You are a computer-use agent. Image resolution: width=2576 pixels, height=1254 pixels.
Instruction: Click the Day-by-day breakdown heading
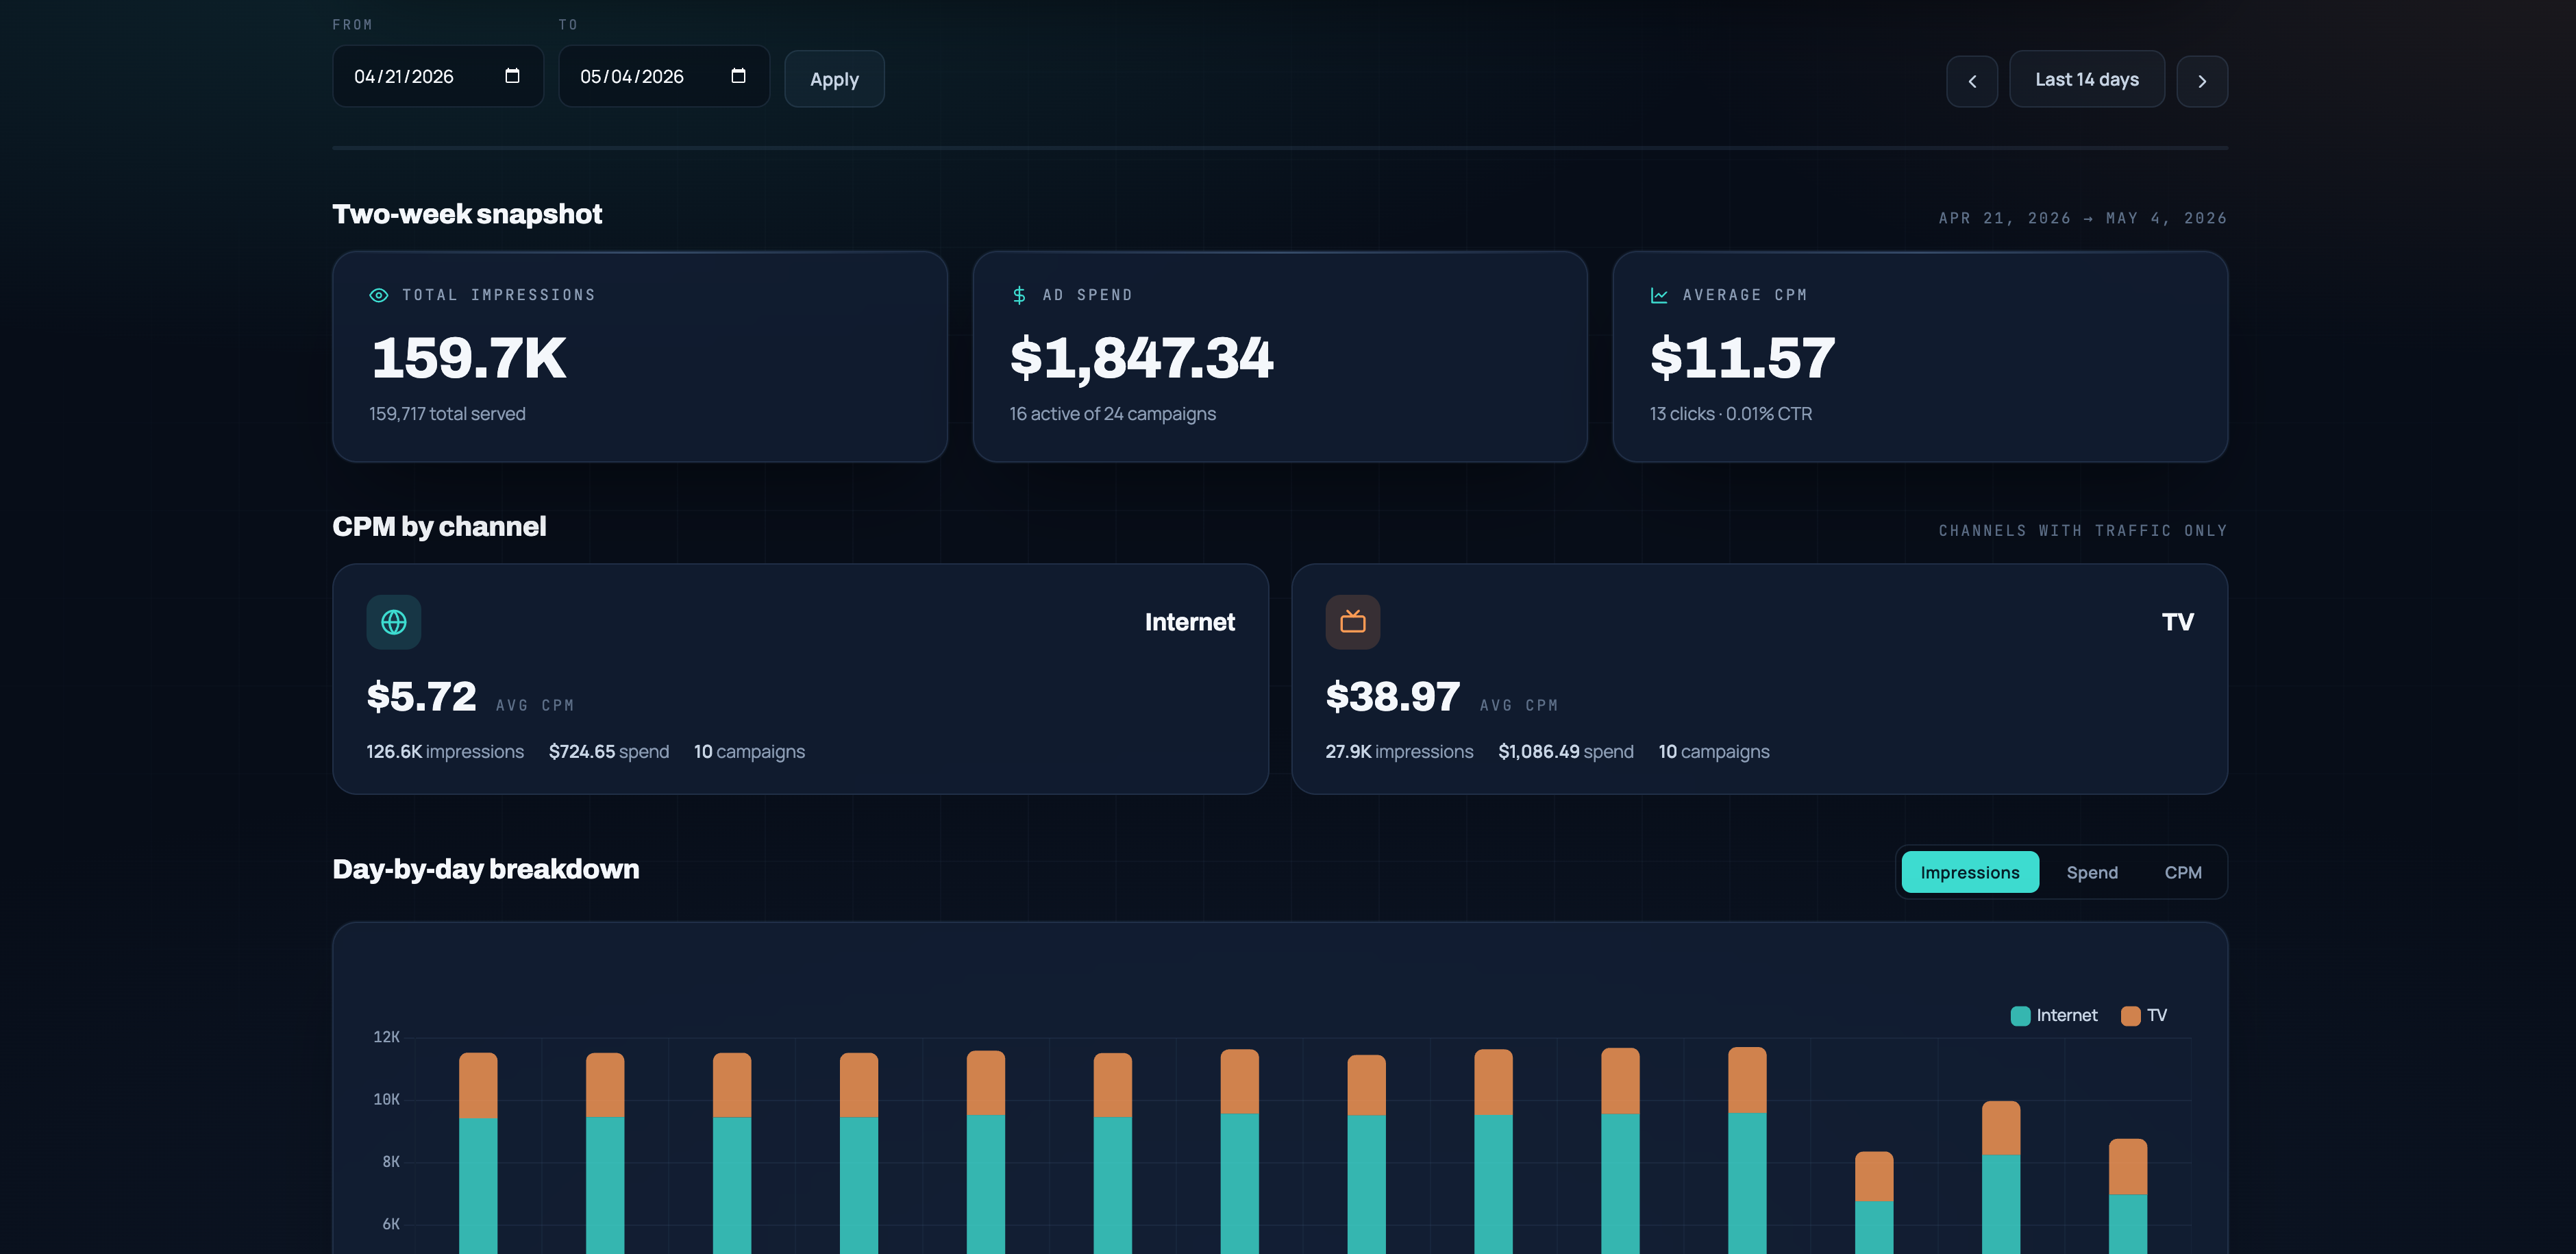point(486,869)
